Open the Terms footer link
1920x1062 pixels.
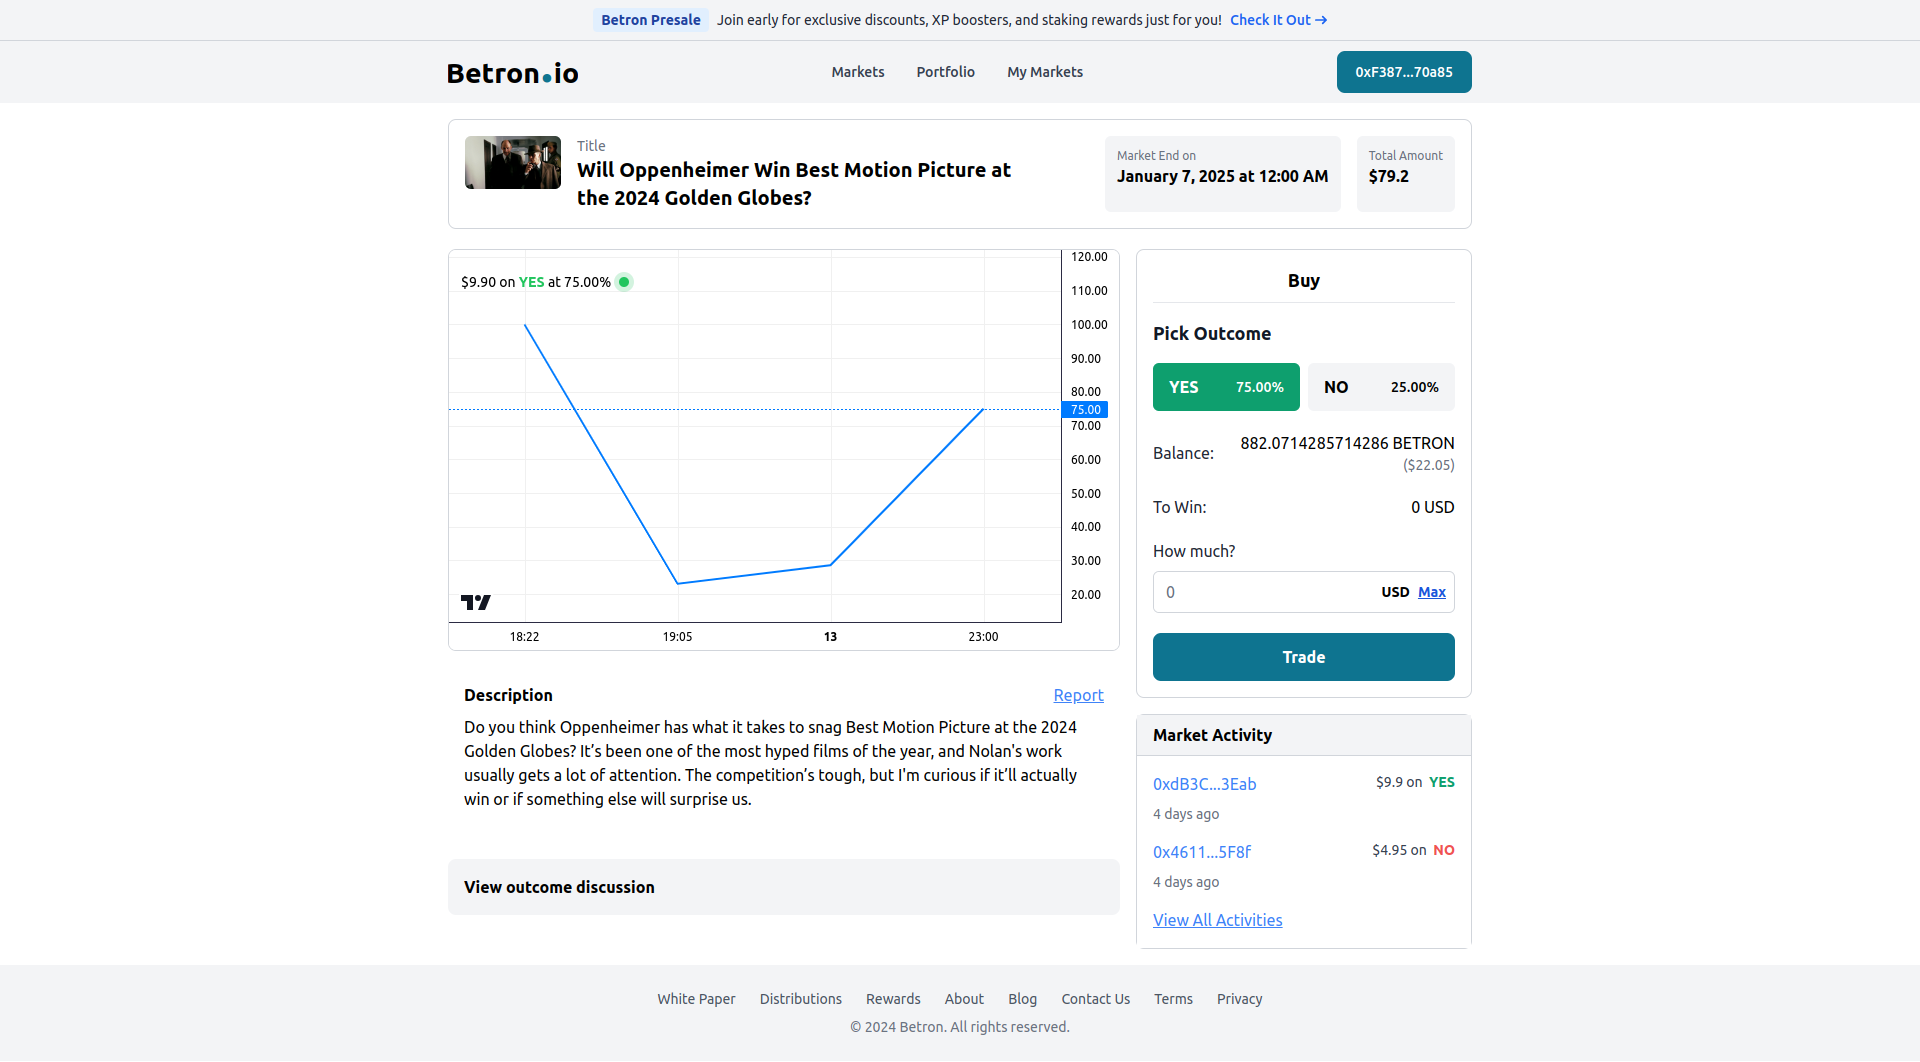(1173, 999)
